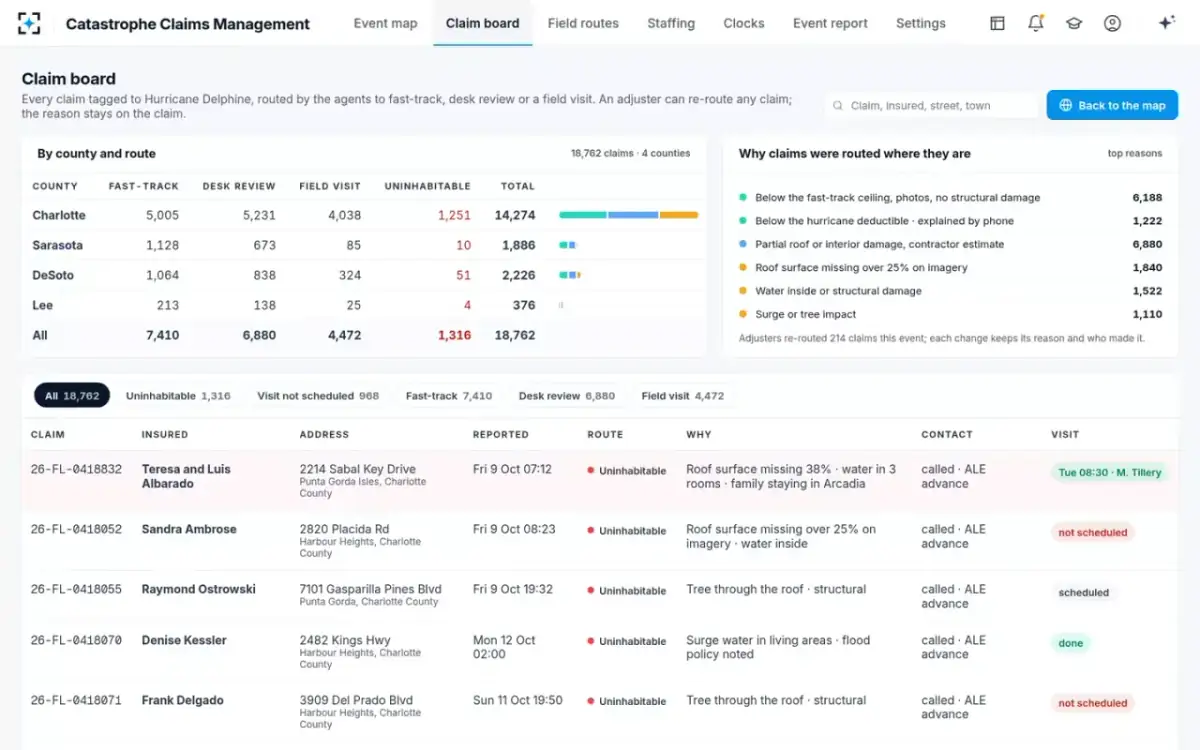Click Sarasota county row label
This screenshot has width=1200, height=750.
tap(57, 245)
